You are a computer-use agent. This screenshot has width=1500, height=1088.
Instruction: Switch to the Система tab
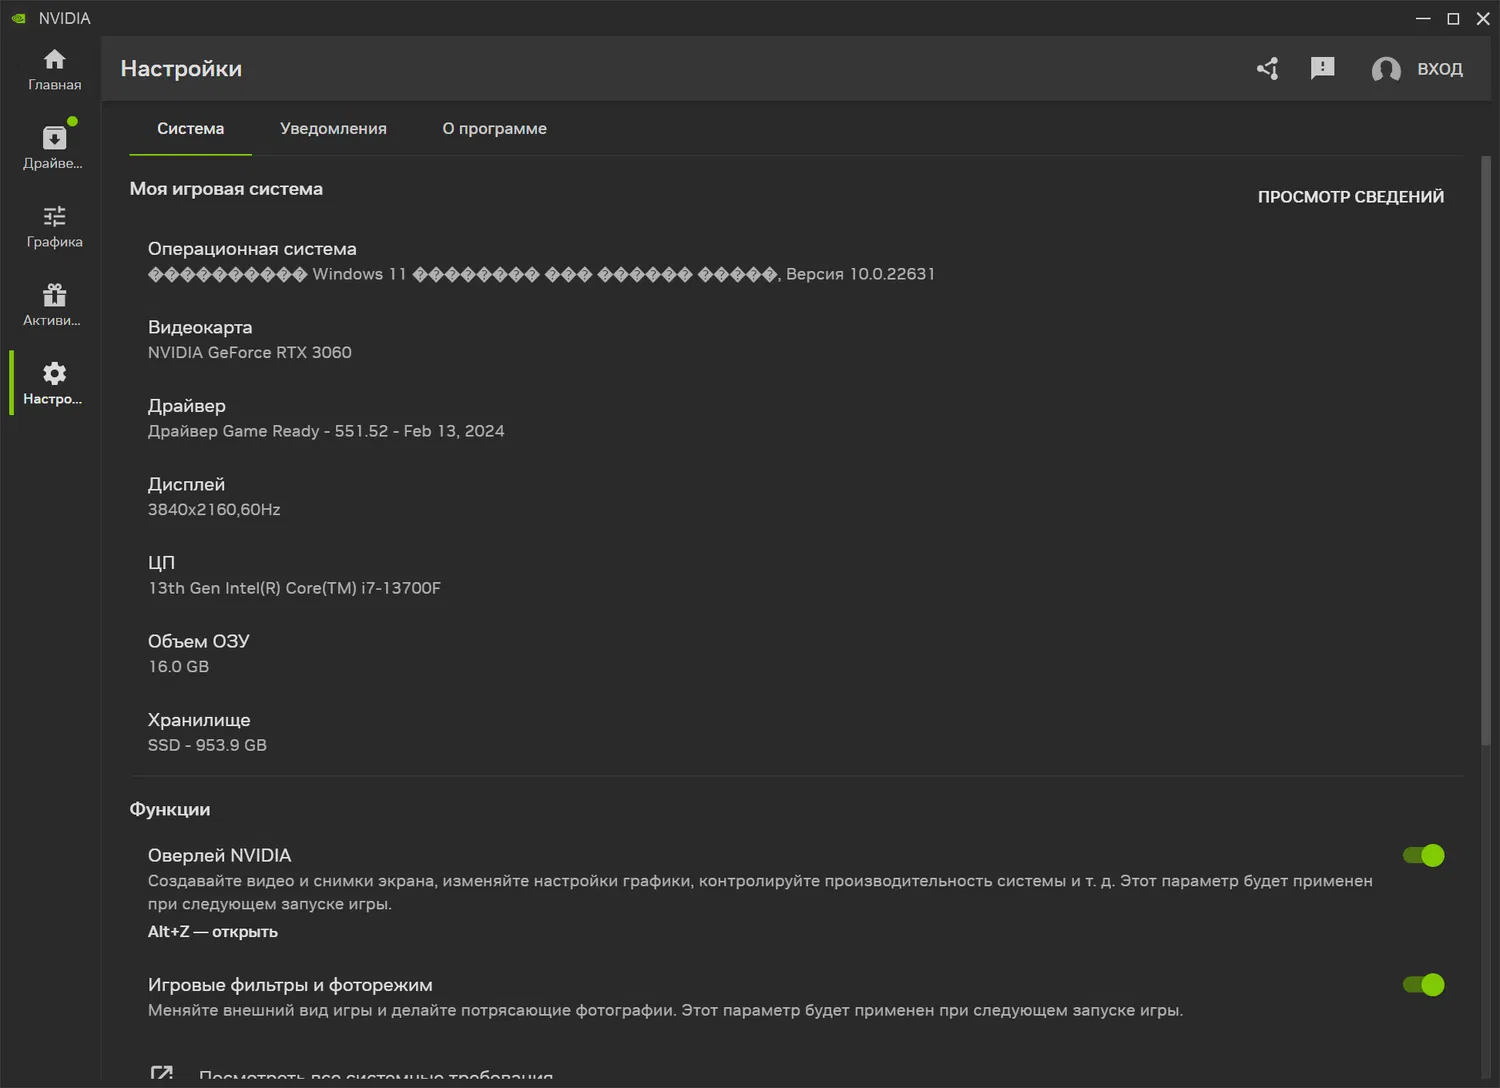[190, 129]
